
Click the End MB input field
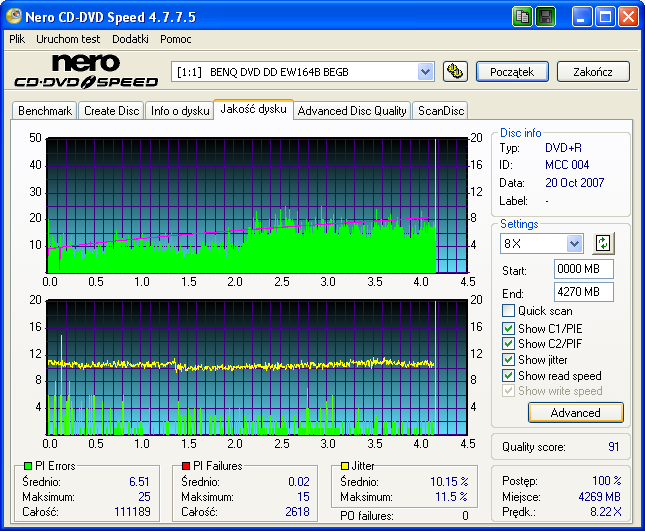click(583, 292)
